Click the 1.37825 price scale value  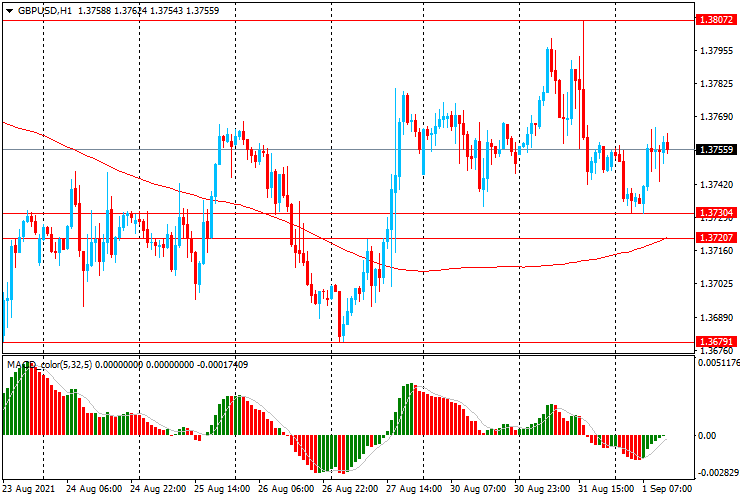[x=717, y=84]
